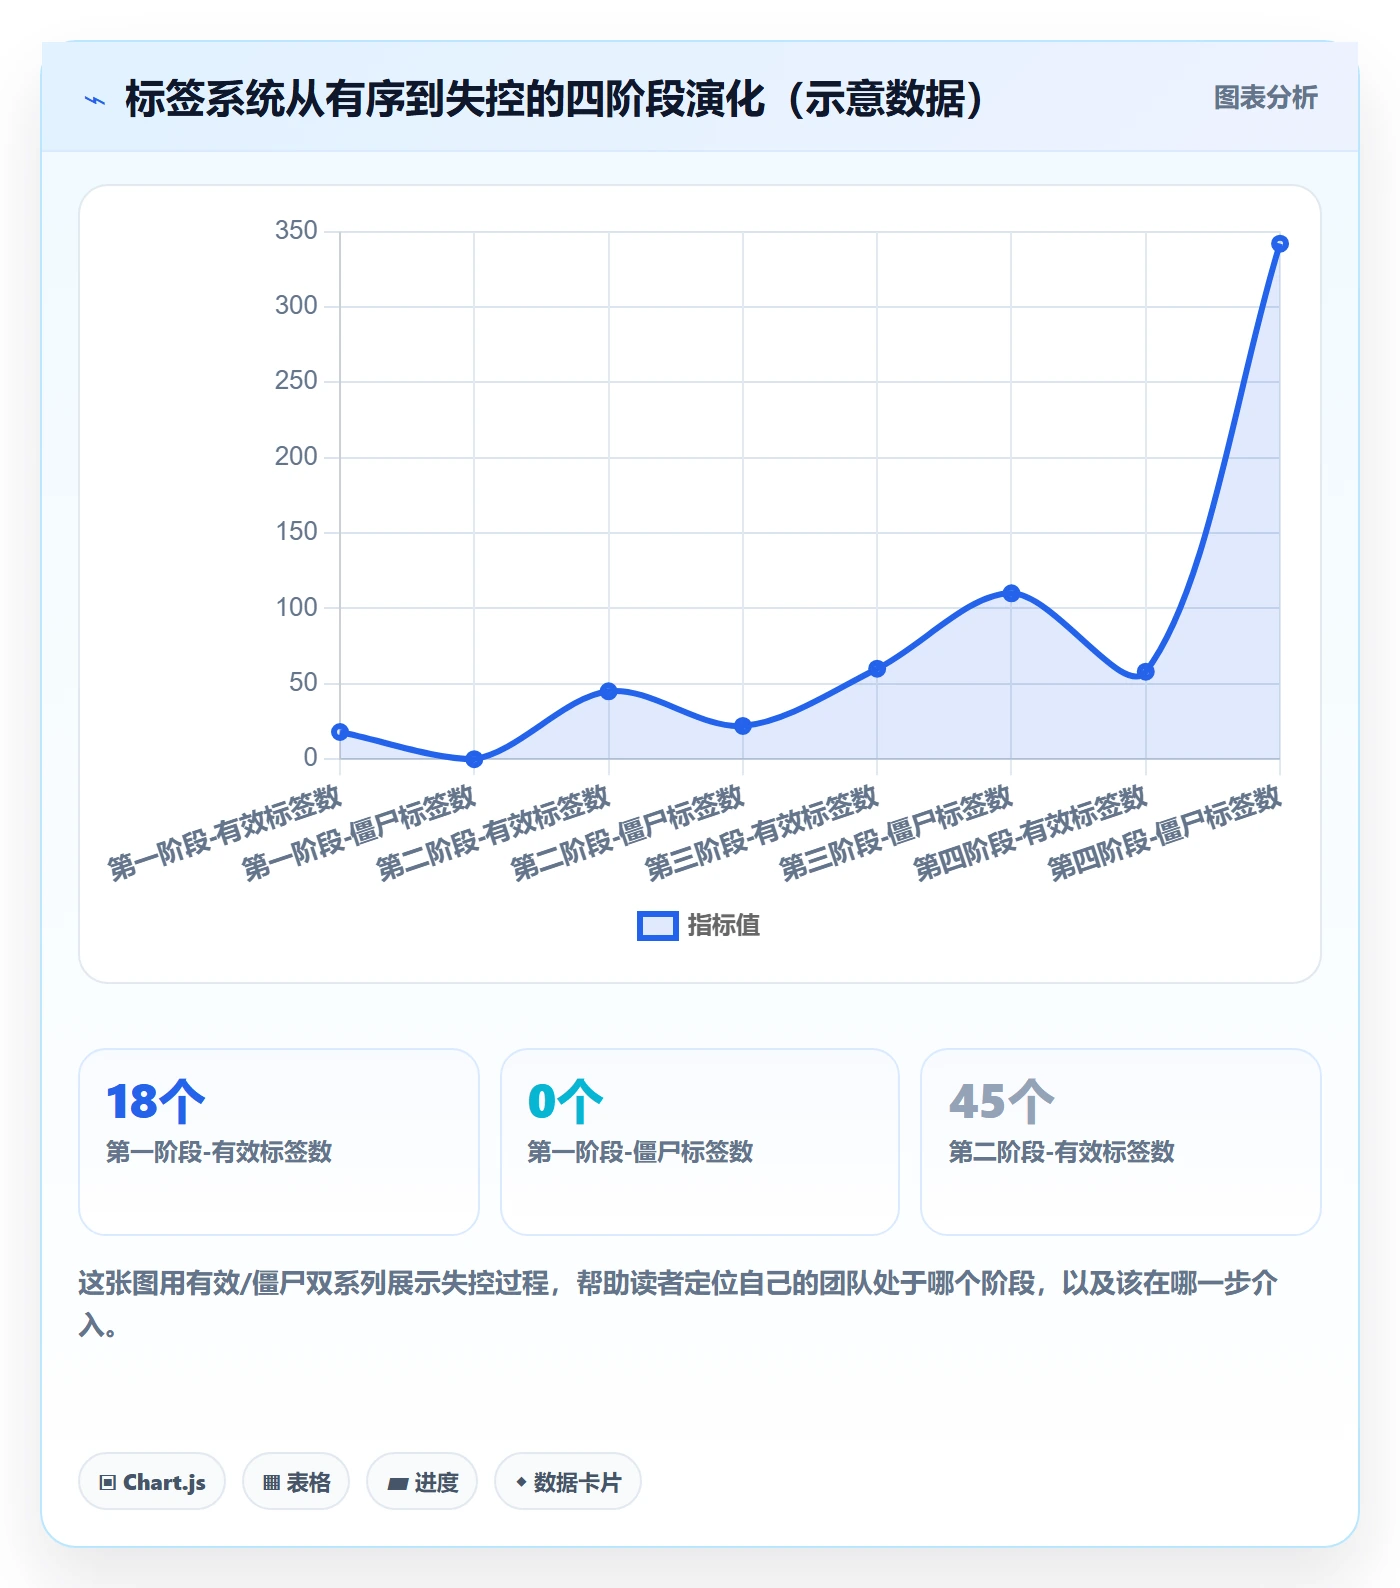Click the data point for 第四阶段-有效标签数
Image resolution: width=1400 pixels, height=1588 pixels.
1146,672
